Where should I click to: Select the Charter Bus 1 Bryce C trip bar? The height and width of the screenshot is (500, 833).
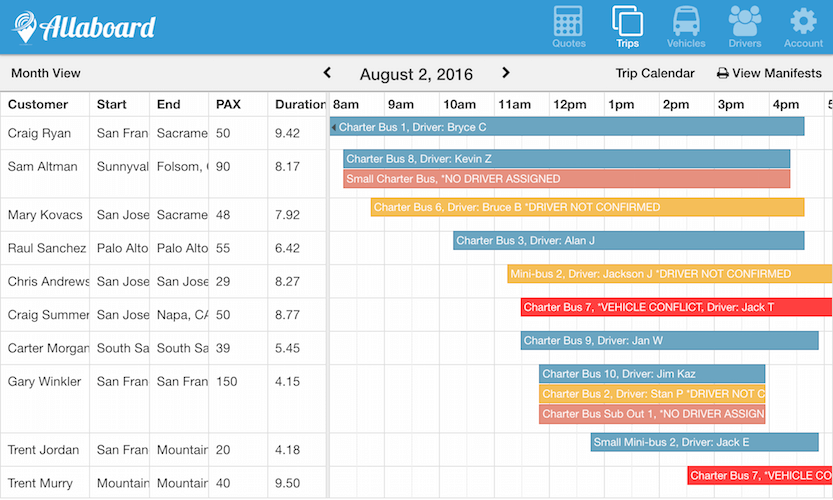click(567, 127)
